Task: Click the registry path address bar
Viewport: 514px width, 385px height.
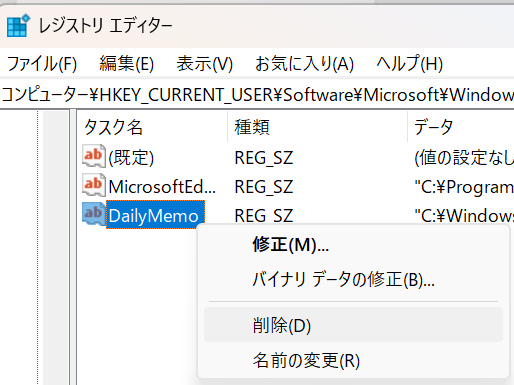Action: (257, 95)
